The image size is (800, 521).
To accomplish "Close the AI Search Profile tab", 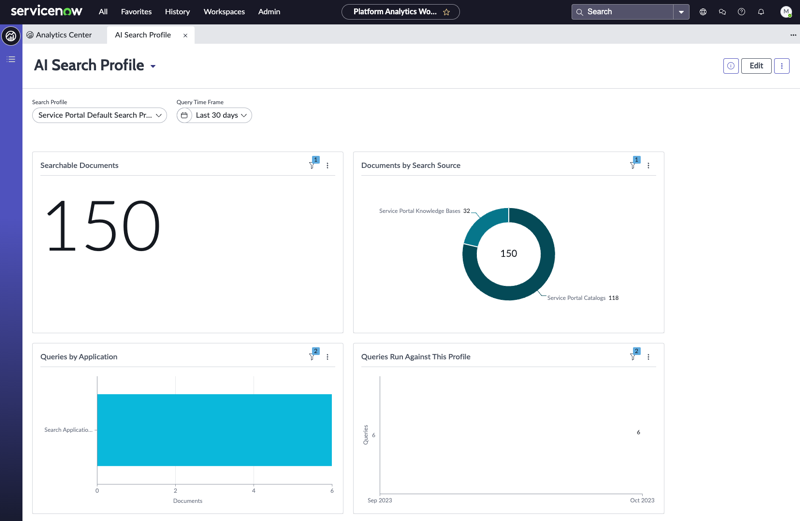I will (185, 35).
